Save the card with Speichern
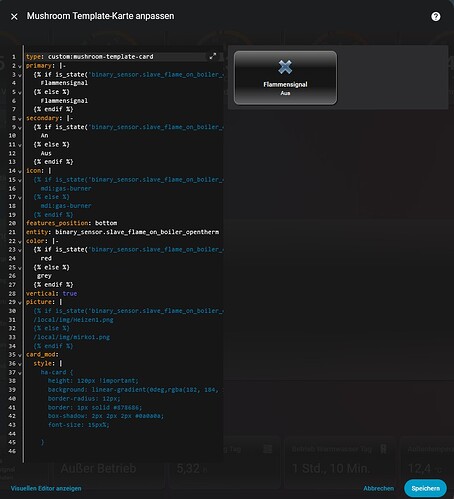The image size is (454, 499). pyautogui.click(x=425, y=488)
